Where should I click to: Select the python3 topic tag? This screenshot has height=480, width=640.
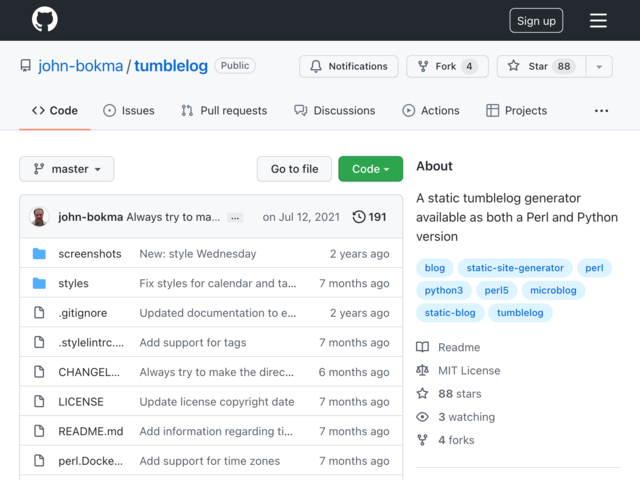click(444, 290)
